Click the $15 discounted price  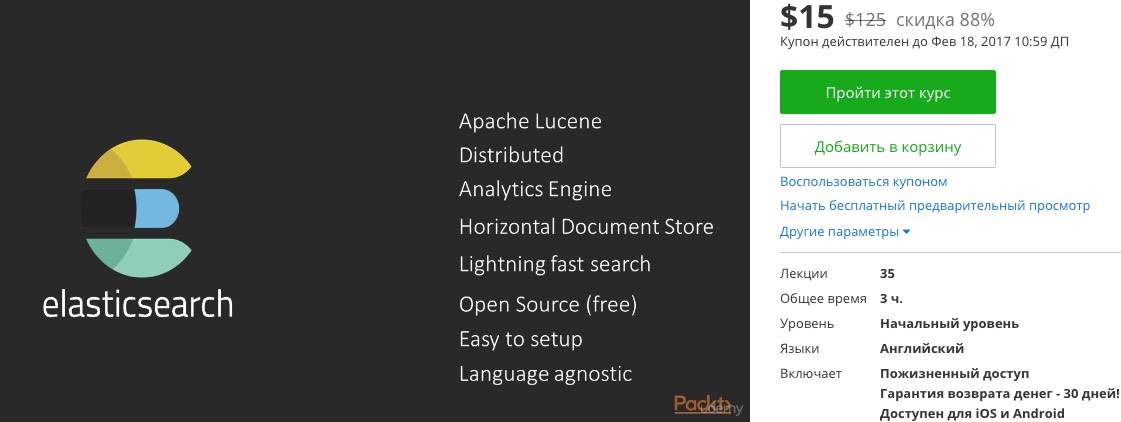[806, 18]
